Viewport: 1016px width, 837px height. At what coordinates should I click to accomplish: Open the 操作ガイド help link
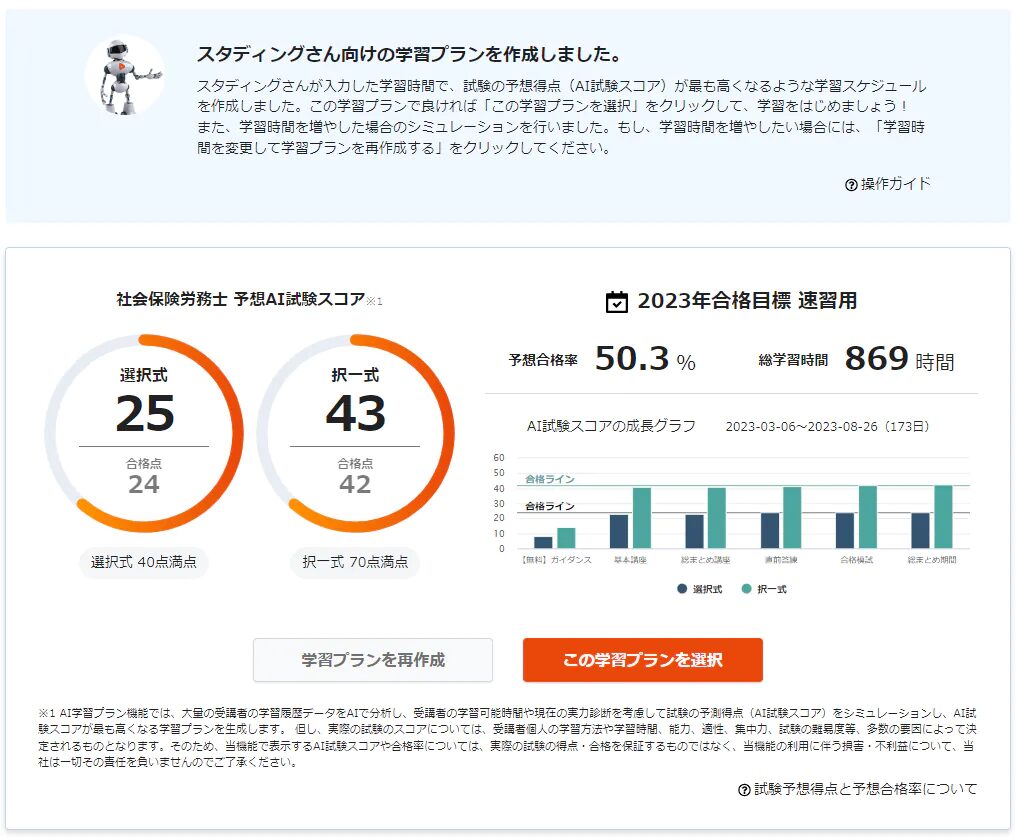pyautogui.click(x=895, y=184)
